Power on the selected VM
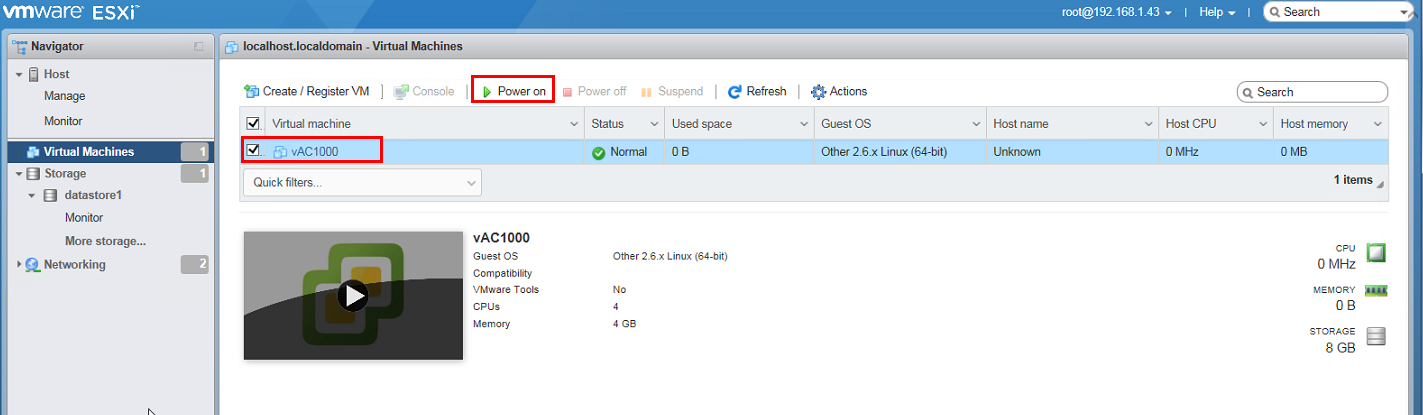 (x=513, y=91)
